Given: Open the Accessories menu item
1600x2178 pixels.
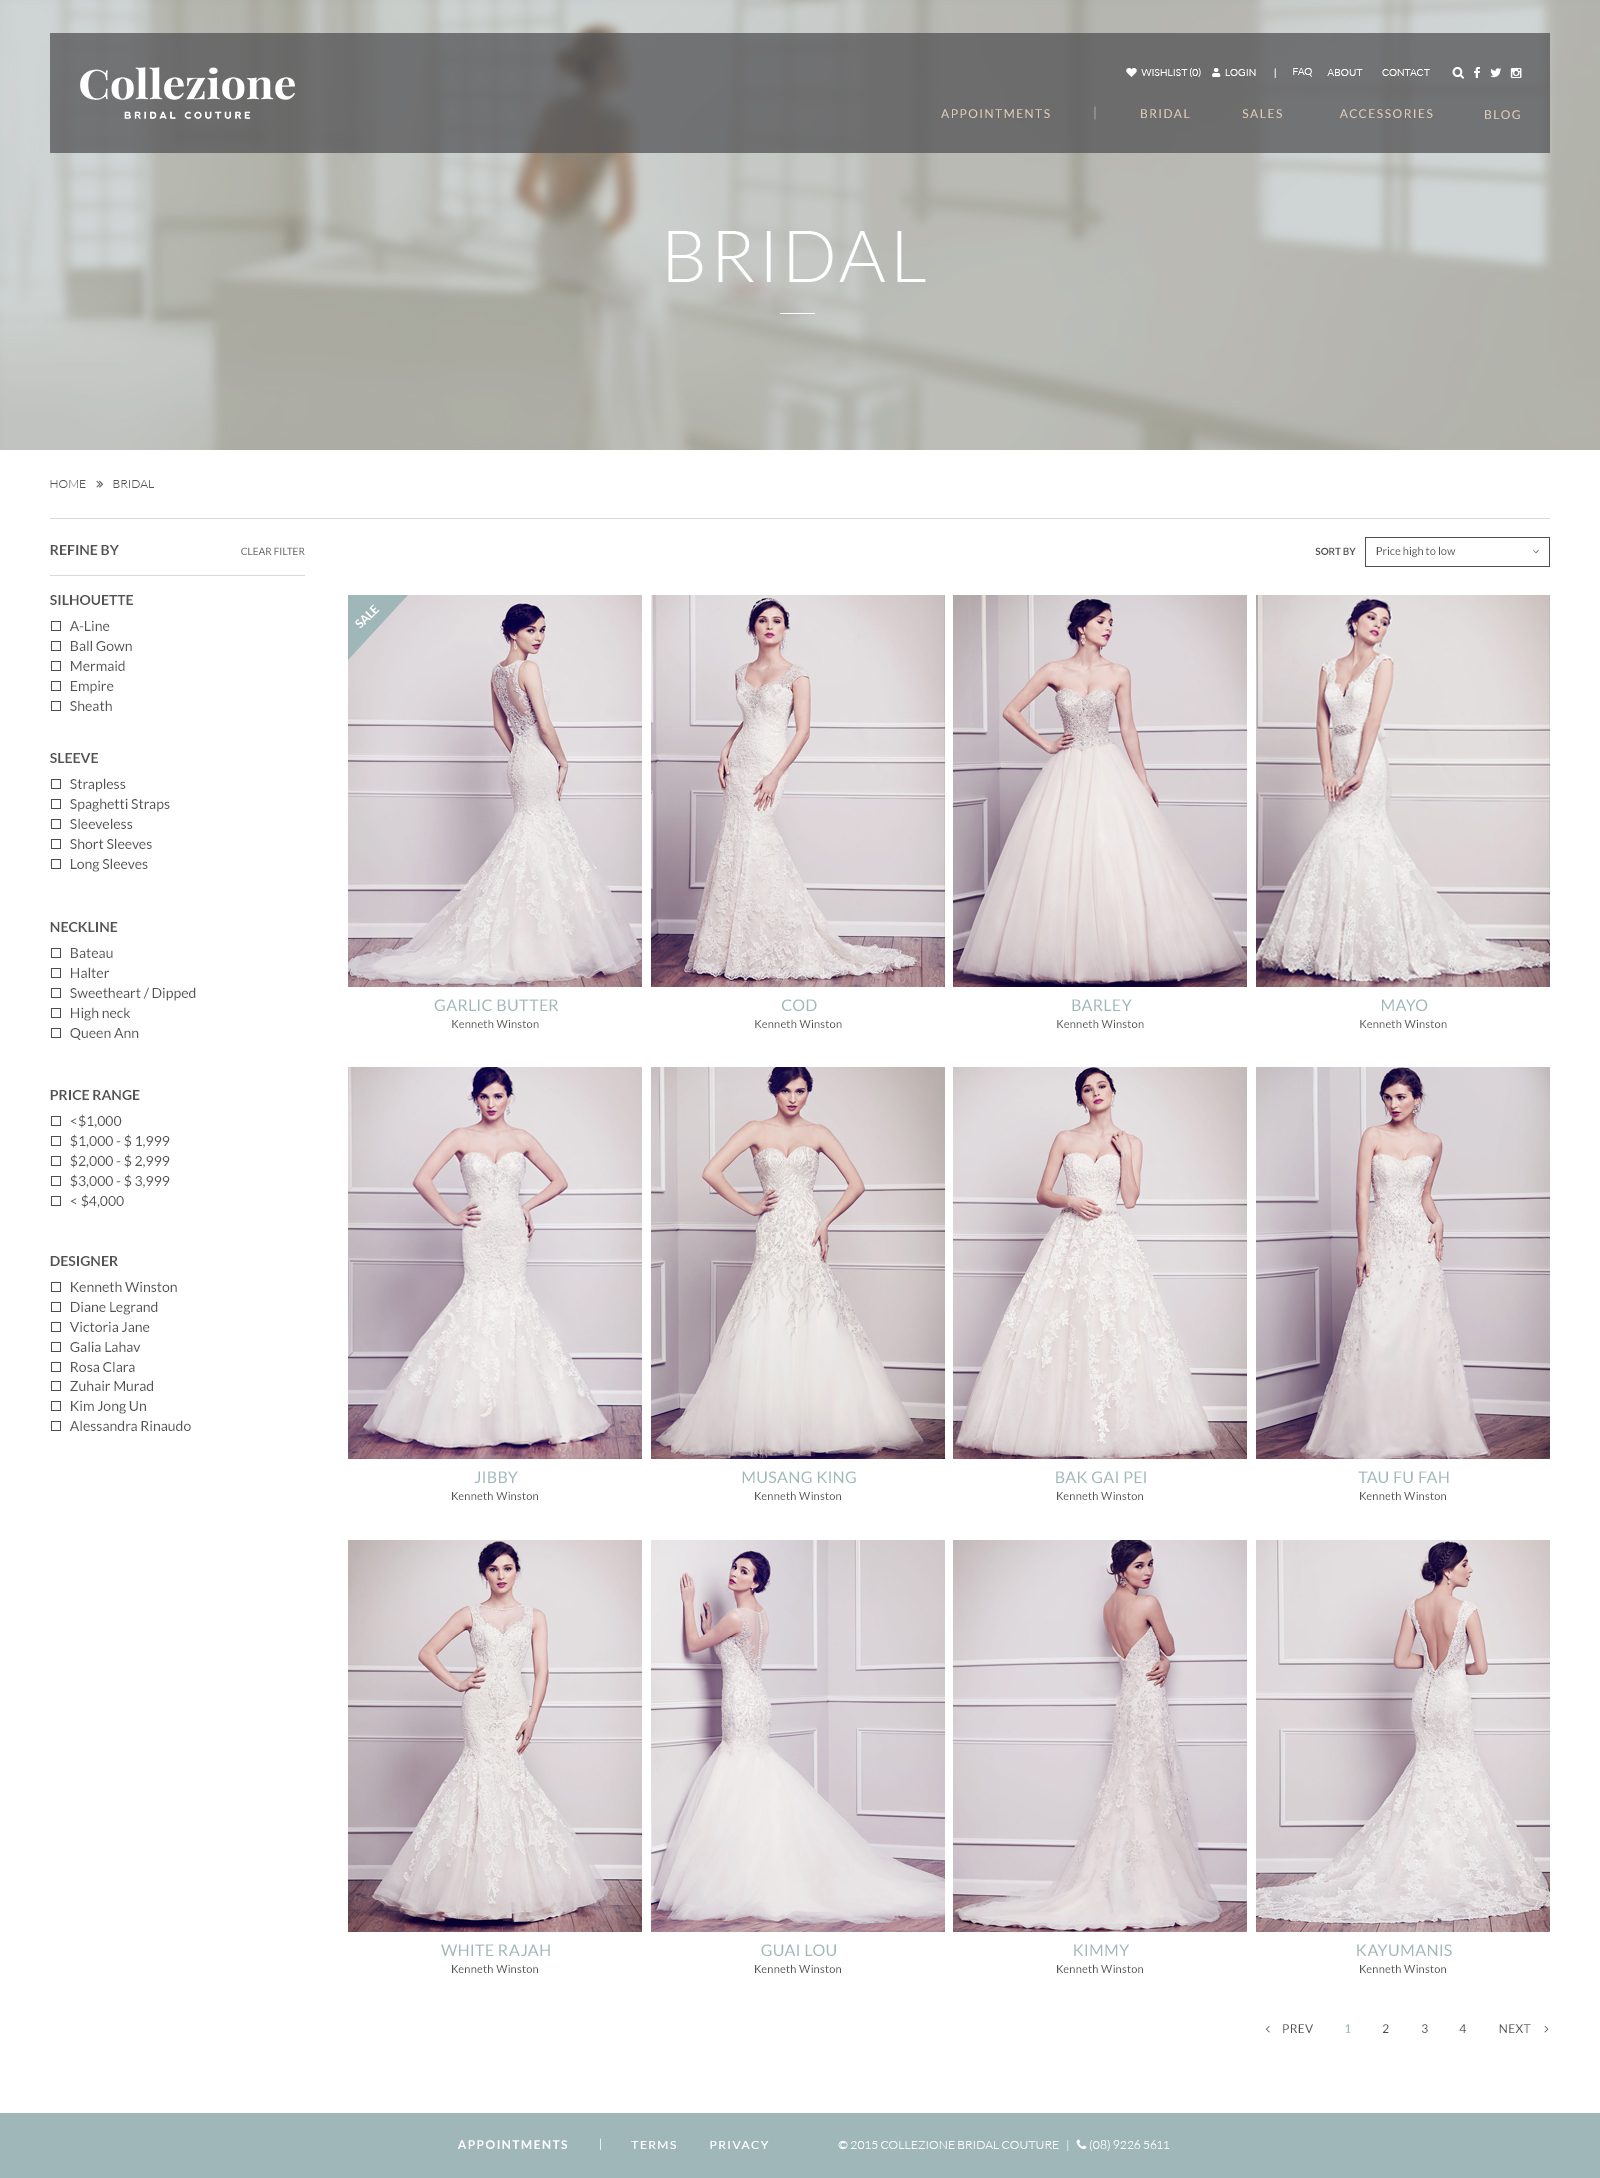Looking at the screenshot, I should [1386, 114].
